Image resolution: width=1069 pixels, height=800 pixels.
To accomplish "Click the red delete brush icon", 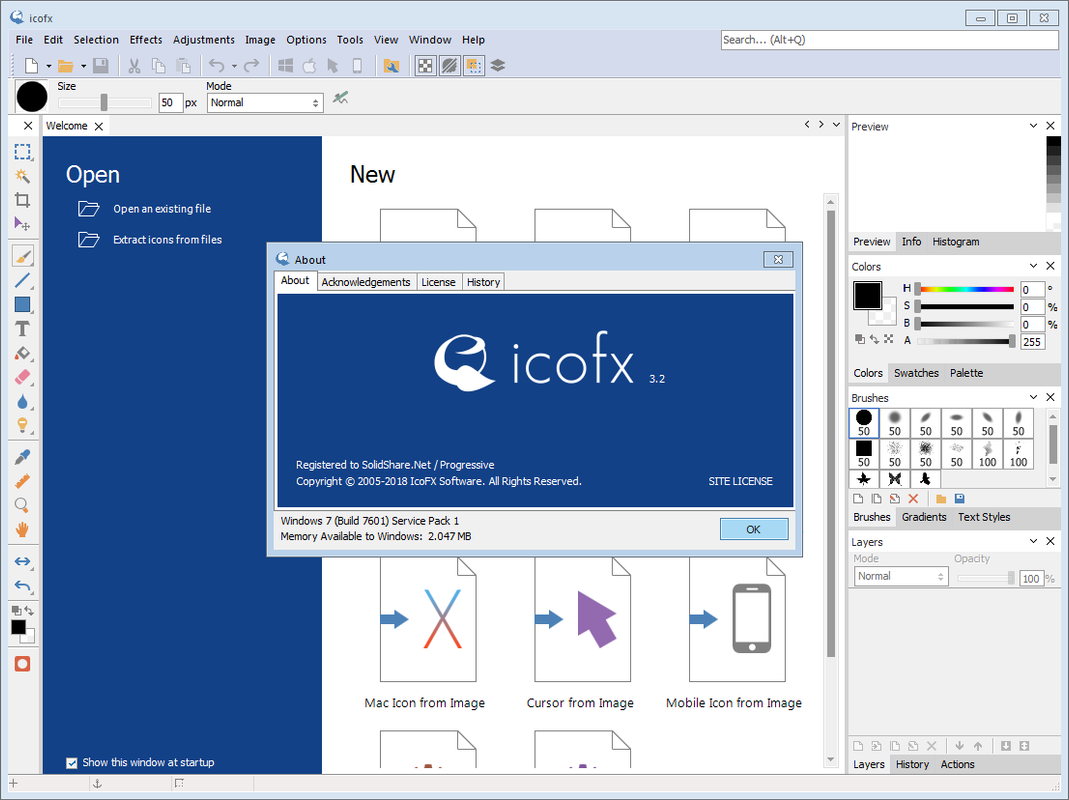I will (914, 499).
